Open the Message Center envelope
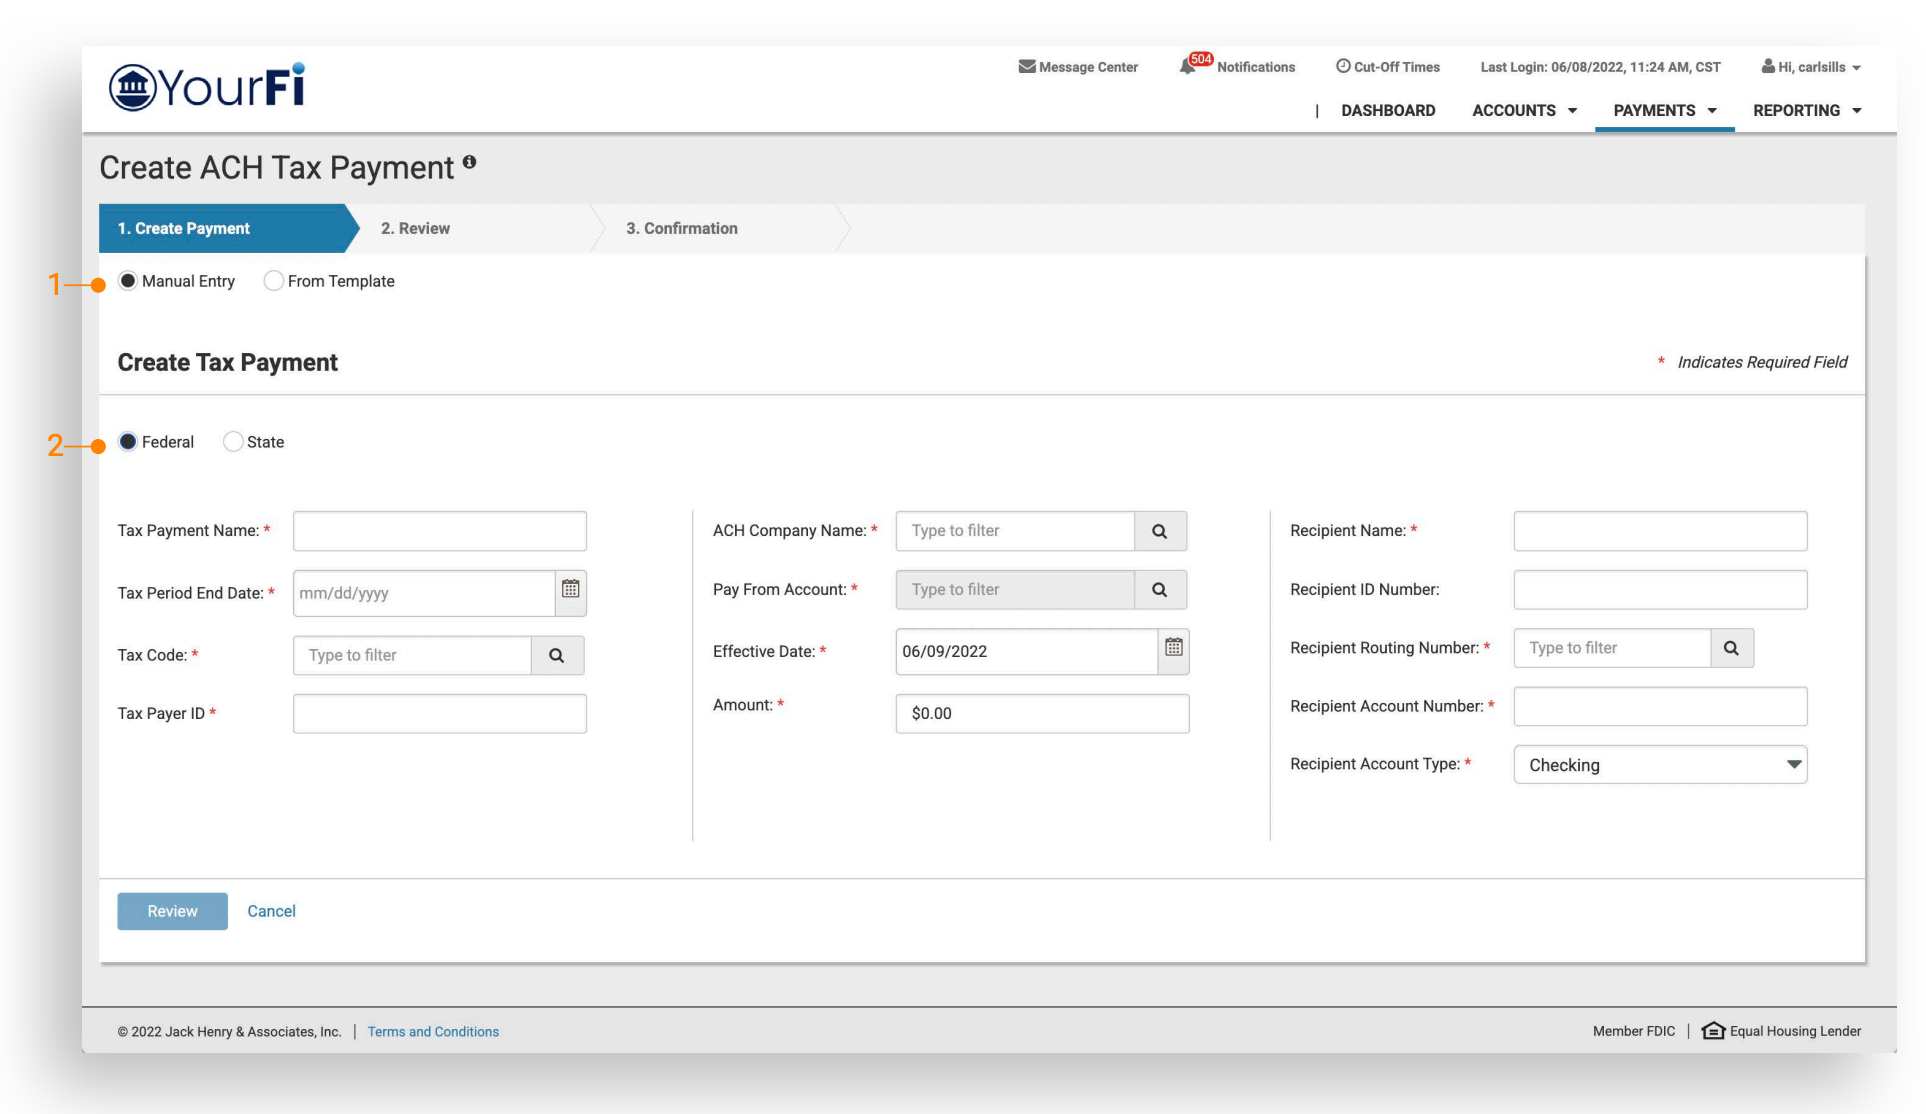The height and width of the screenshot is (1114, 1926). (1027, 67)
